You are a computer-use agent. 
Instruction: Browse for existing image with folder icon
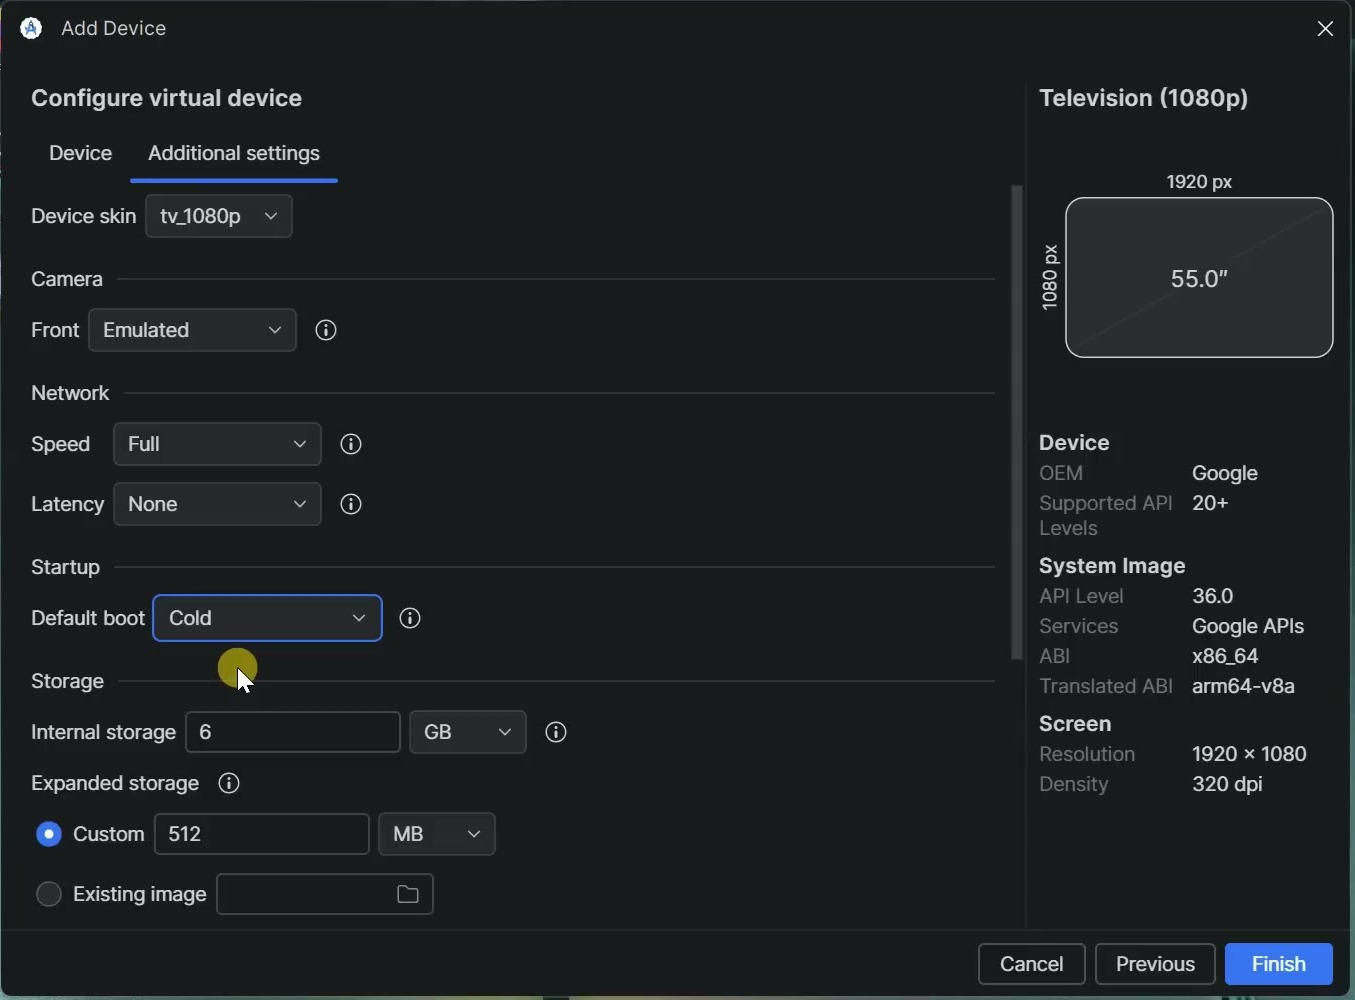(408, 895)
